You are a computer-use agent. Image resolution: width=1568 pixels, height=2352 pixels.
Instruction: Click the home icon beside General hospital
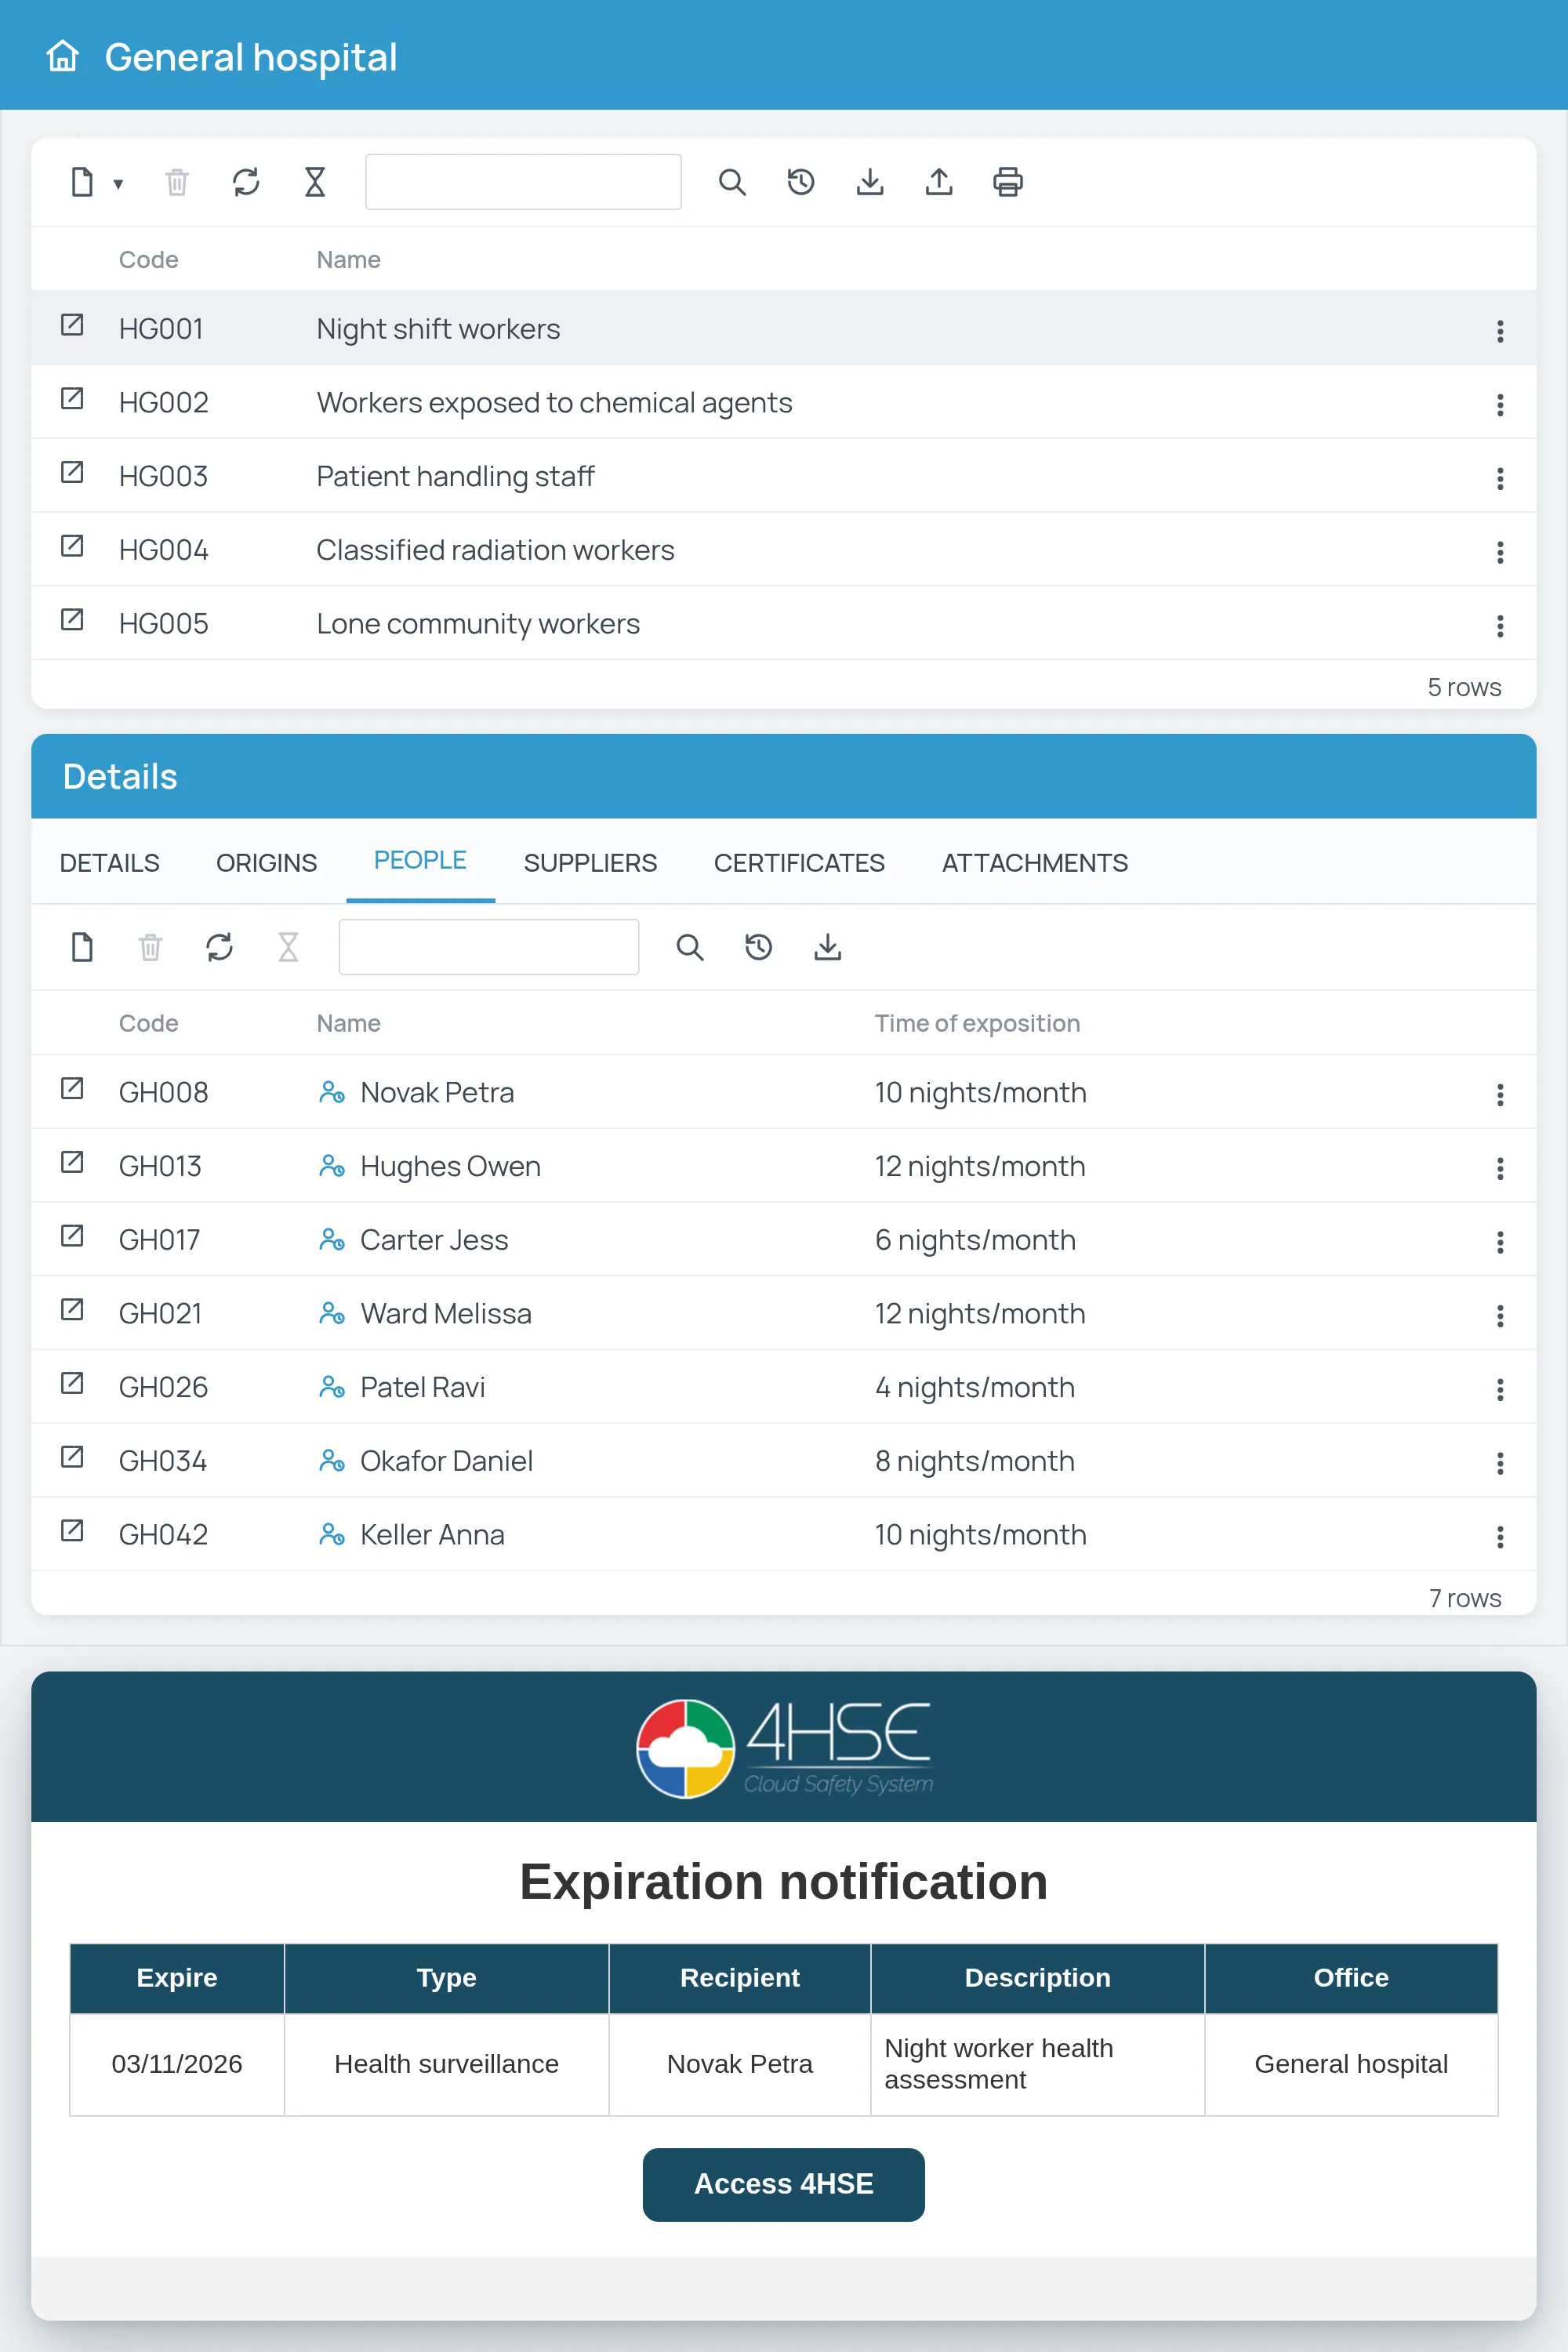(62, 57)
